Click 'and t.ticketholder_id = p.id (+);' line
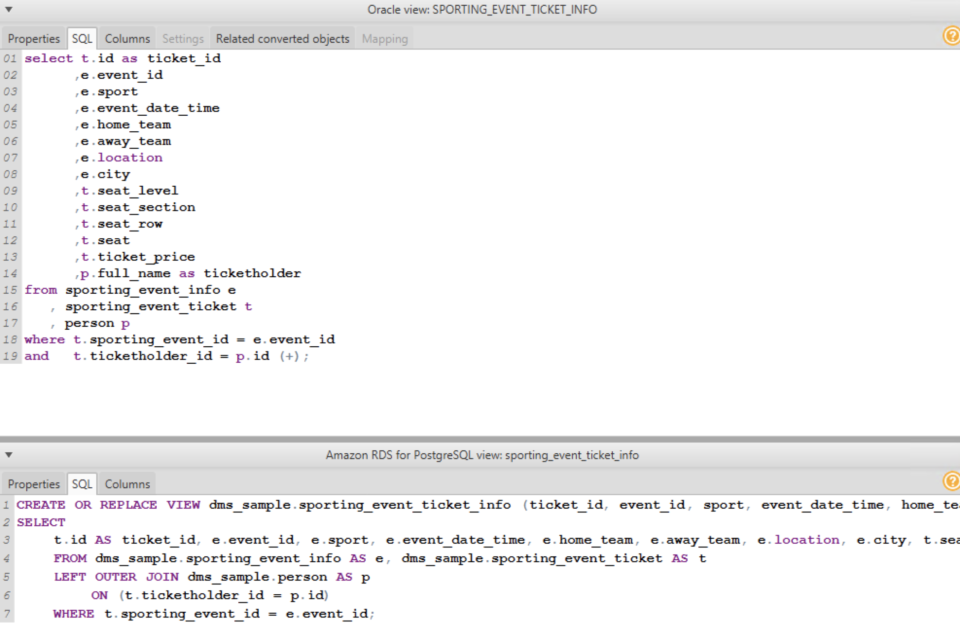Image resolution: width=960 pixels, height=639 pixels. point(167,356)
